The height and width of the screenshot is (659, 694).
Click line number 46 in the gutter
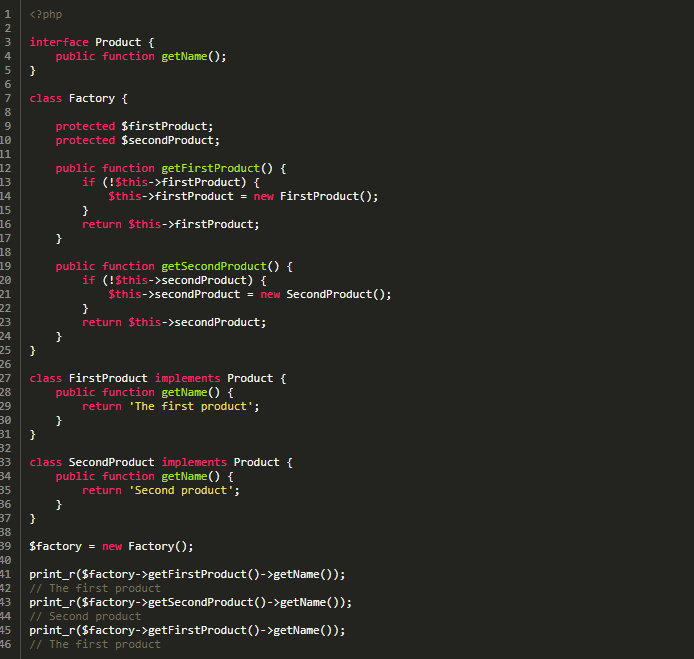[x=7, y=644]
